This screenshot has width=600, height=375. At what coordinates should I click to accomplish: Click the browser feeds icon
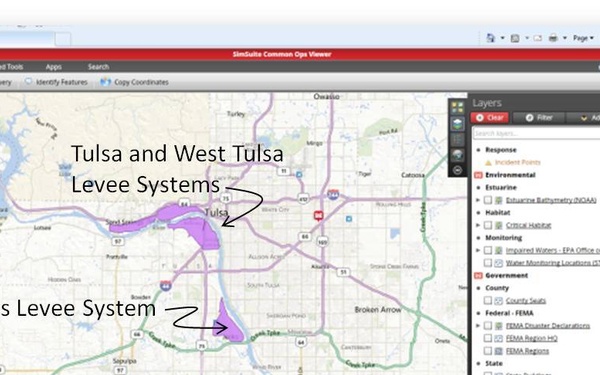pyautogui.click(x=515, y=38)
